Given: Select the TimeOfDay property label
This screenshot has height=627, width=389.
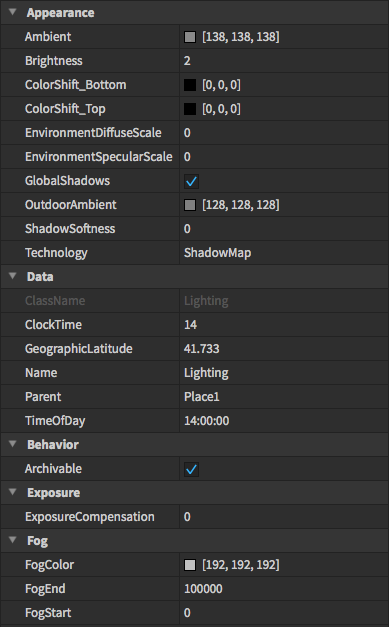Looking at the screenshot, I should [55, 421].
